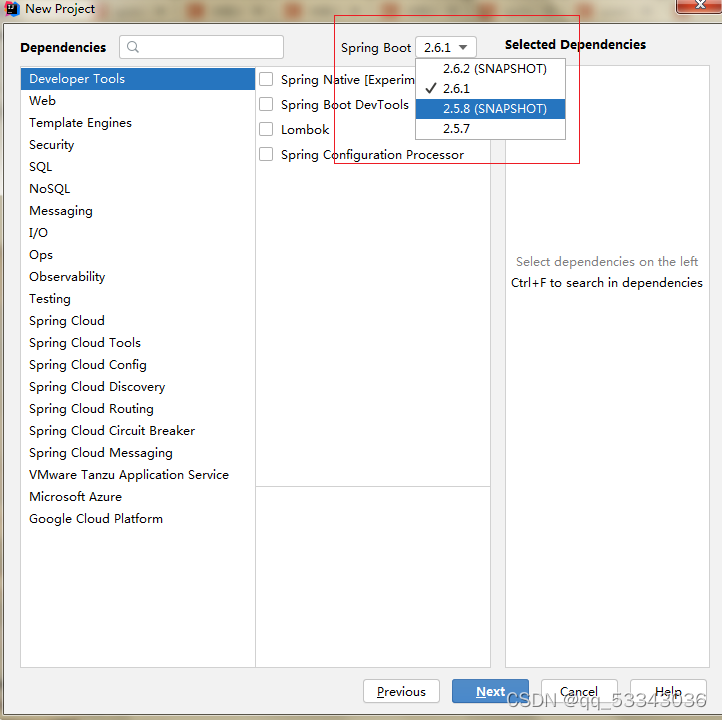Enable Spring Native checkbox
Image resolution: width=722 pixels, height=720 pixels.
pyautogui.click(x=266, y=79)
